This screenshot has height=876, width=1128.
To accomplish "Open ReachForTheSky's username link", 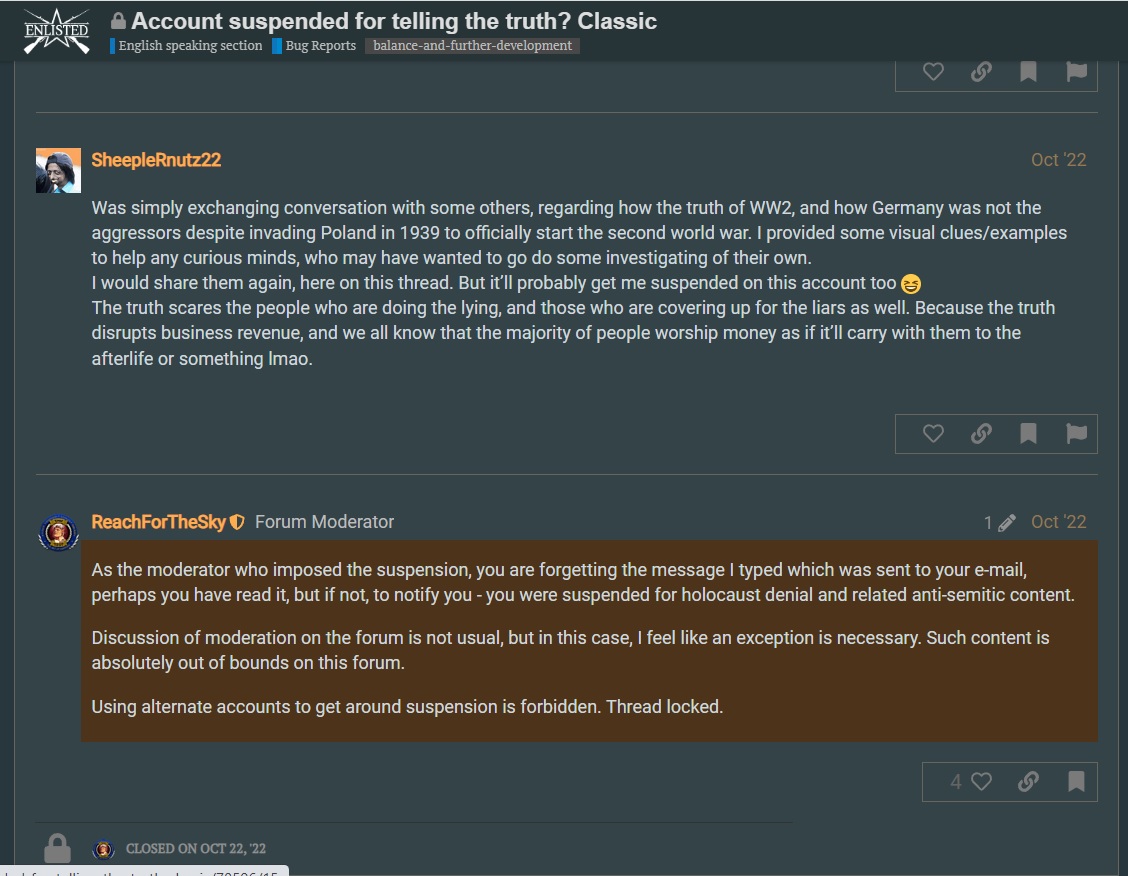I will [x=158, y=522].
